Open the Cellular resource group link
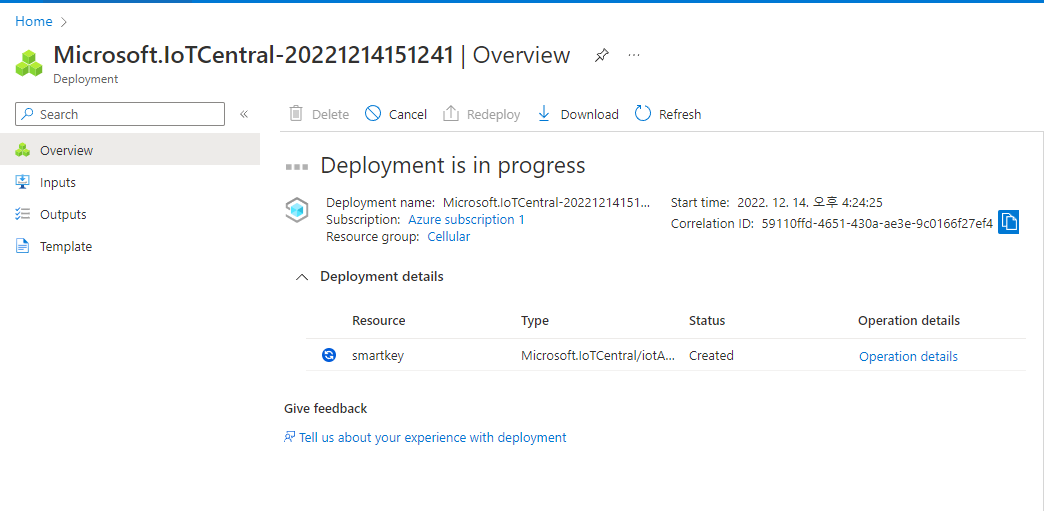This screenshot has width=1044, height=511. (x=449, y=237)
